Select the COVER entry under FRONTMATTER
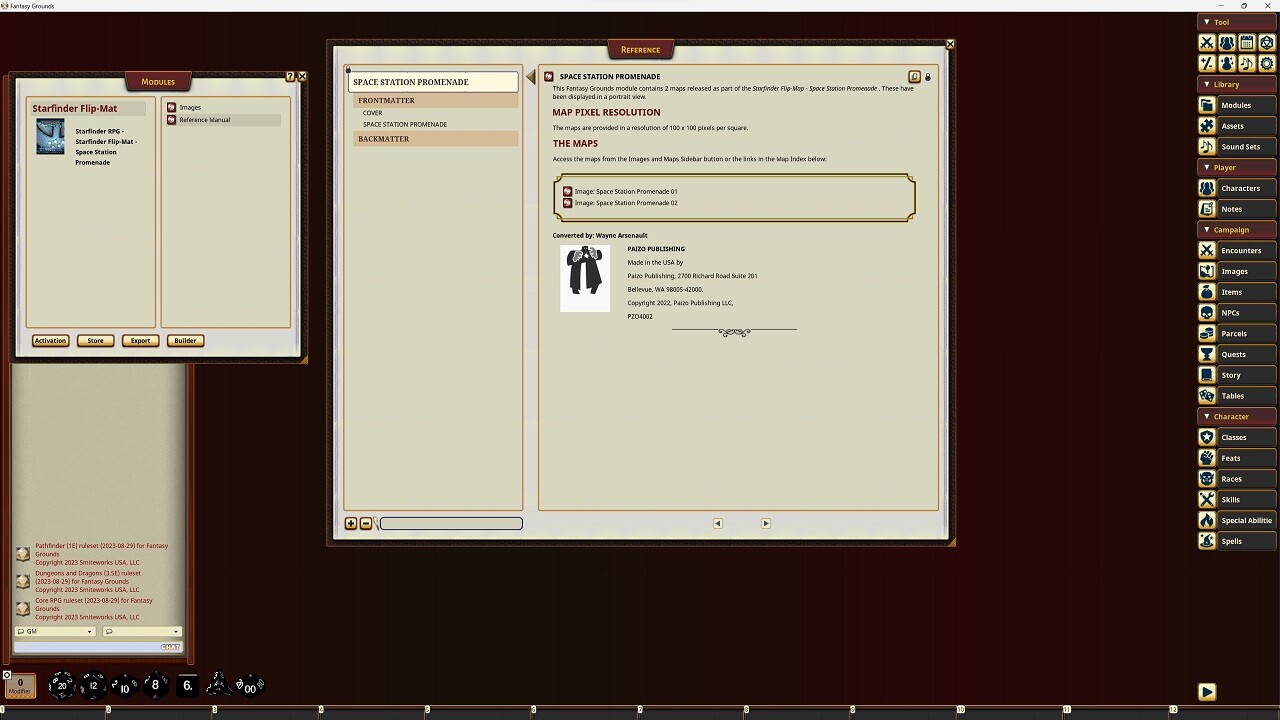 pos(372,112)
